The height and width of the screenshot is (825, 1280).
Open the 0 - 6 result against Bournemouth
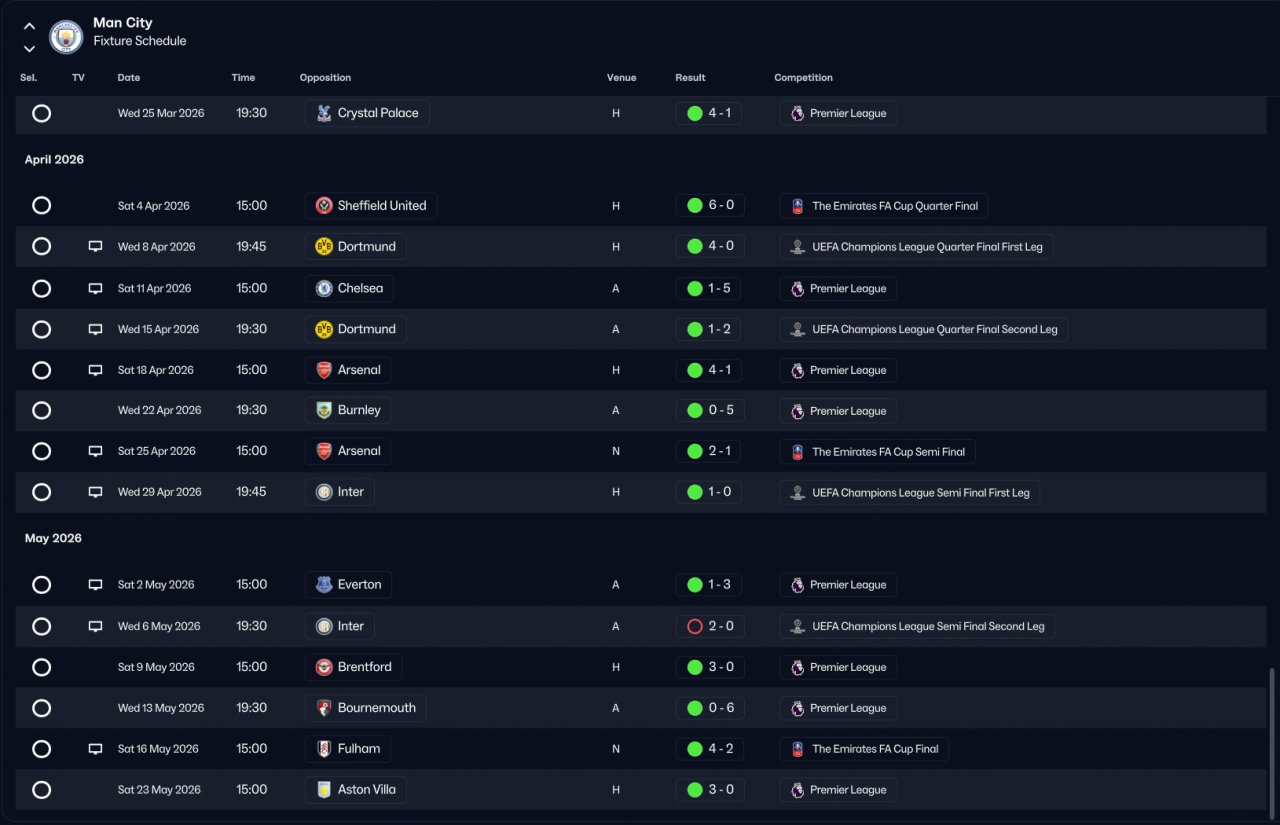tap(709, 708)
